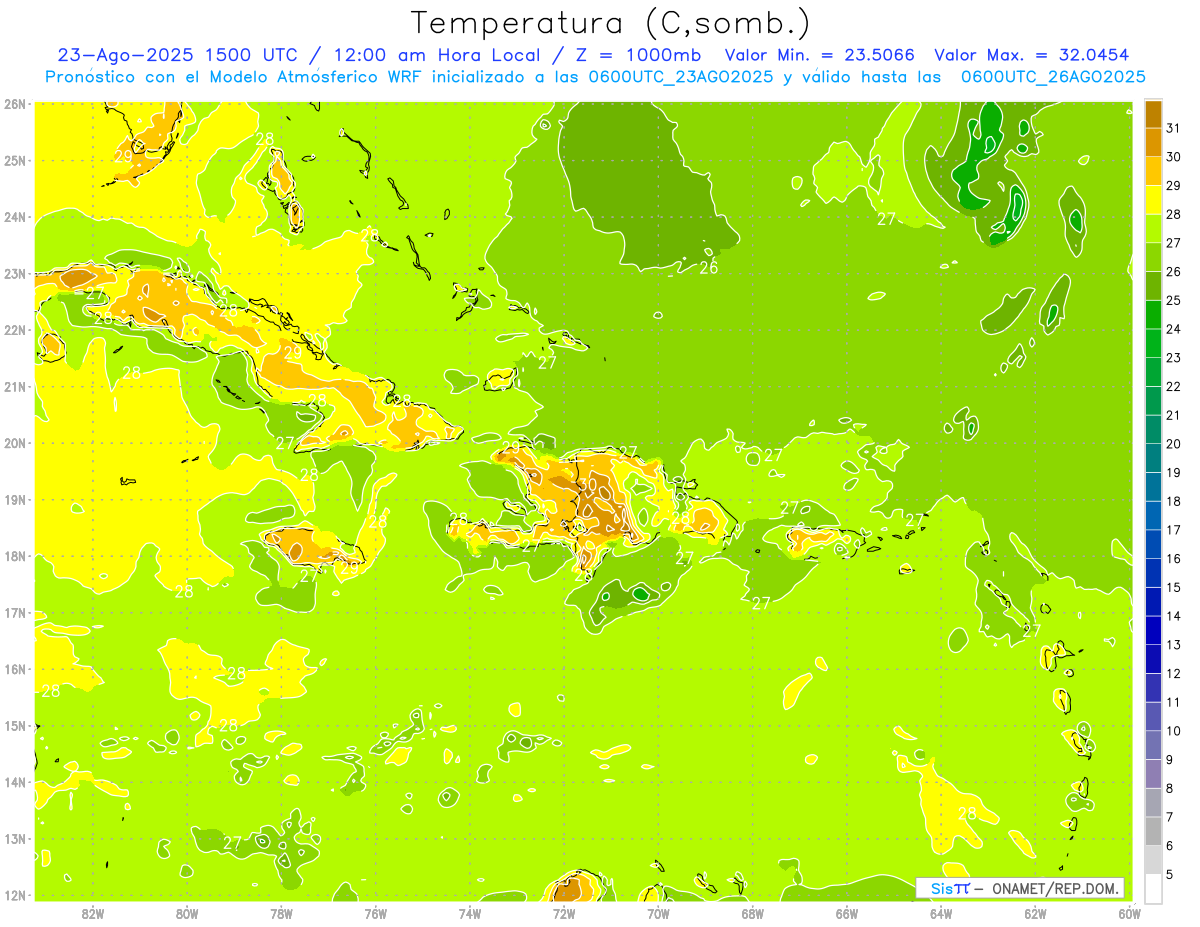Click the "31" label on the color scale
Viewport: 1200px width, 927px height.
1174,128
